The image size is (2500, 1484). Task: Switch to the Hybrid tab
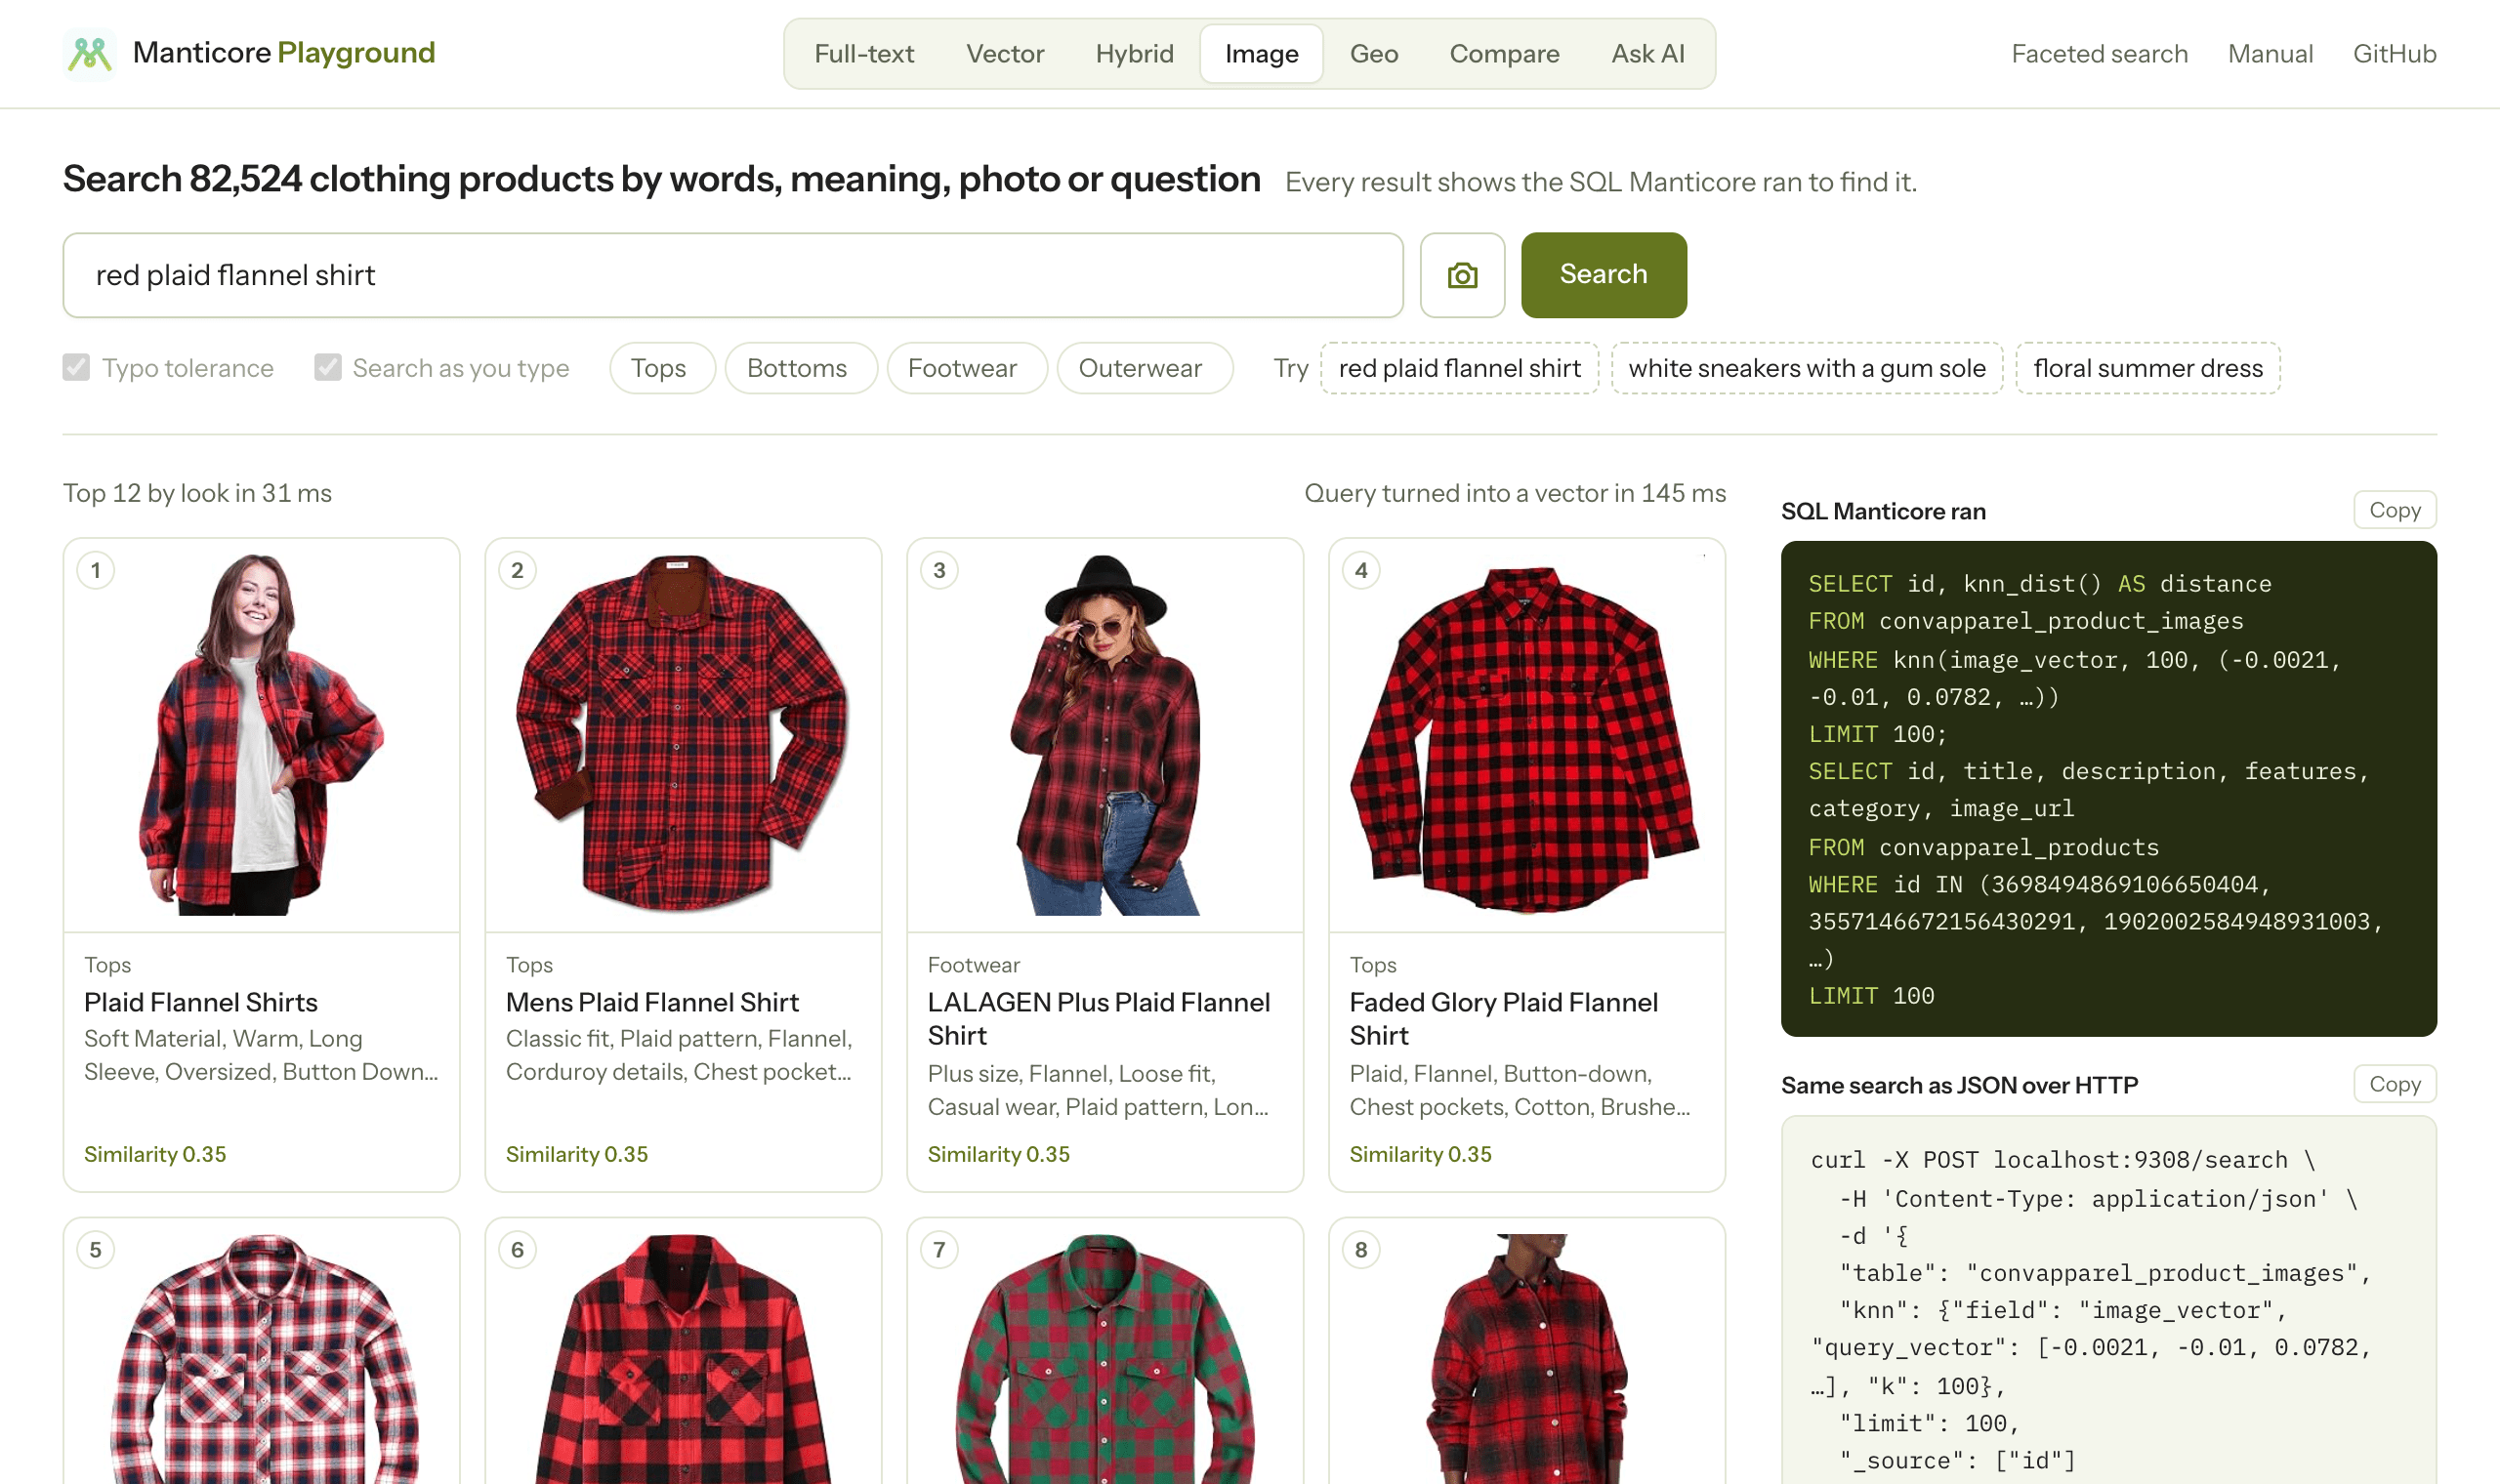click(1134, 54)
